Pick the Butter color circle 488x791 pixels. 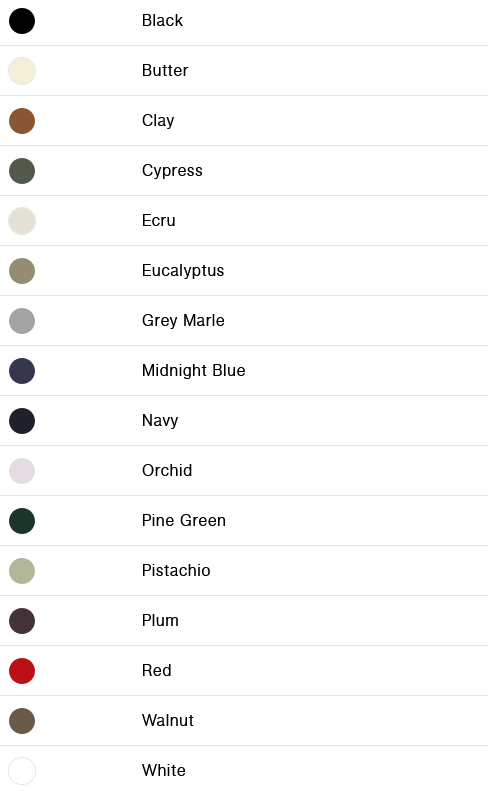click(22, 71)
